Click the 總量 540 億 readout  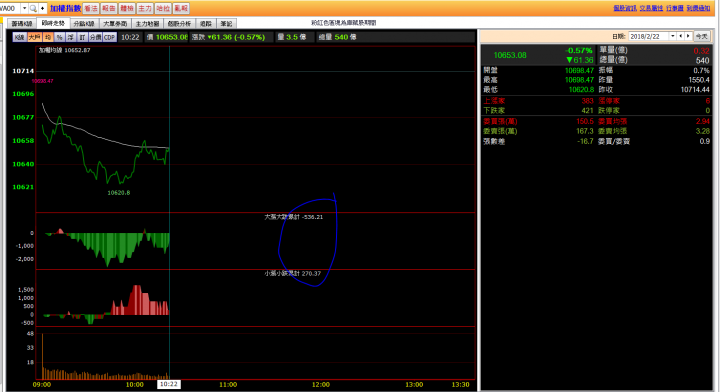coord(338,37)
